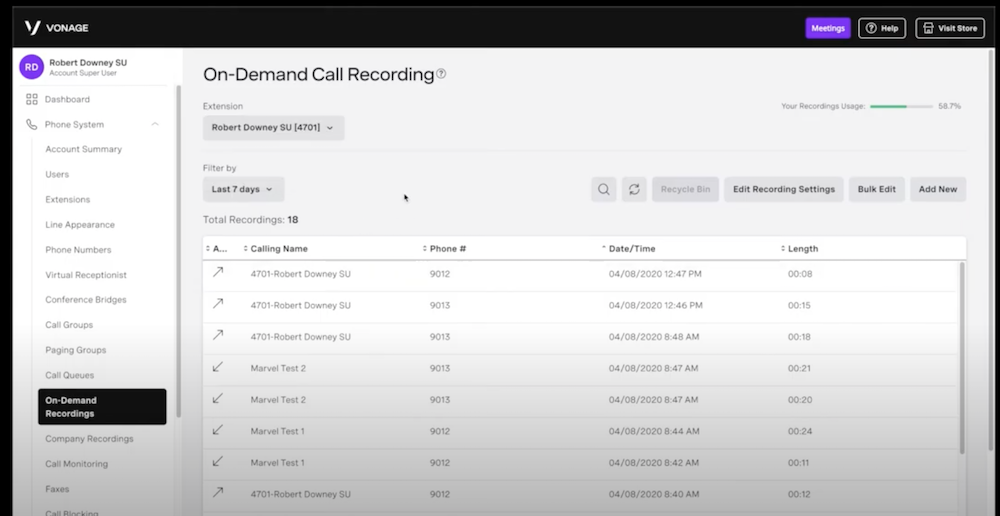The image size is (1000, 516).
Task: Open Call Queues in the sidebar
Action: 70,375
